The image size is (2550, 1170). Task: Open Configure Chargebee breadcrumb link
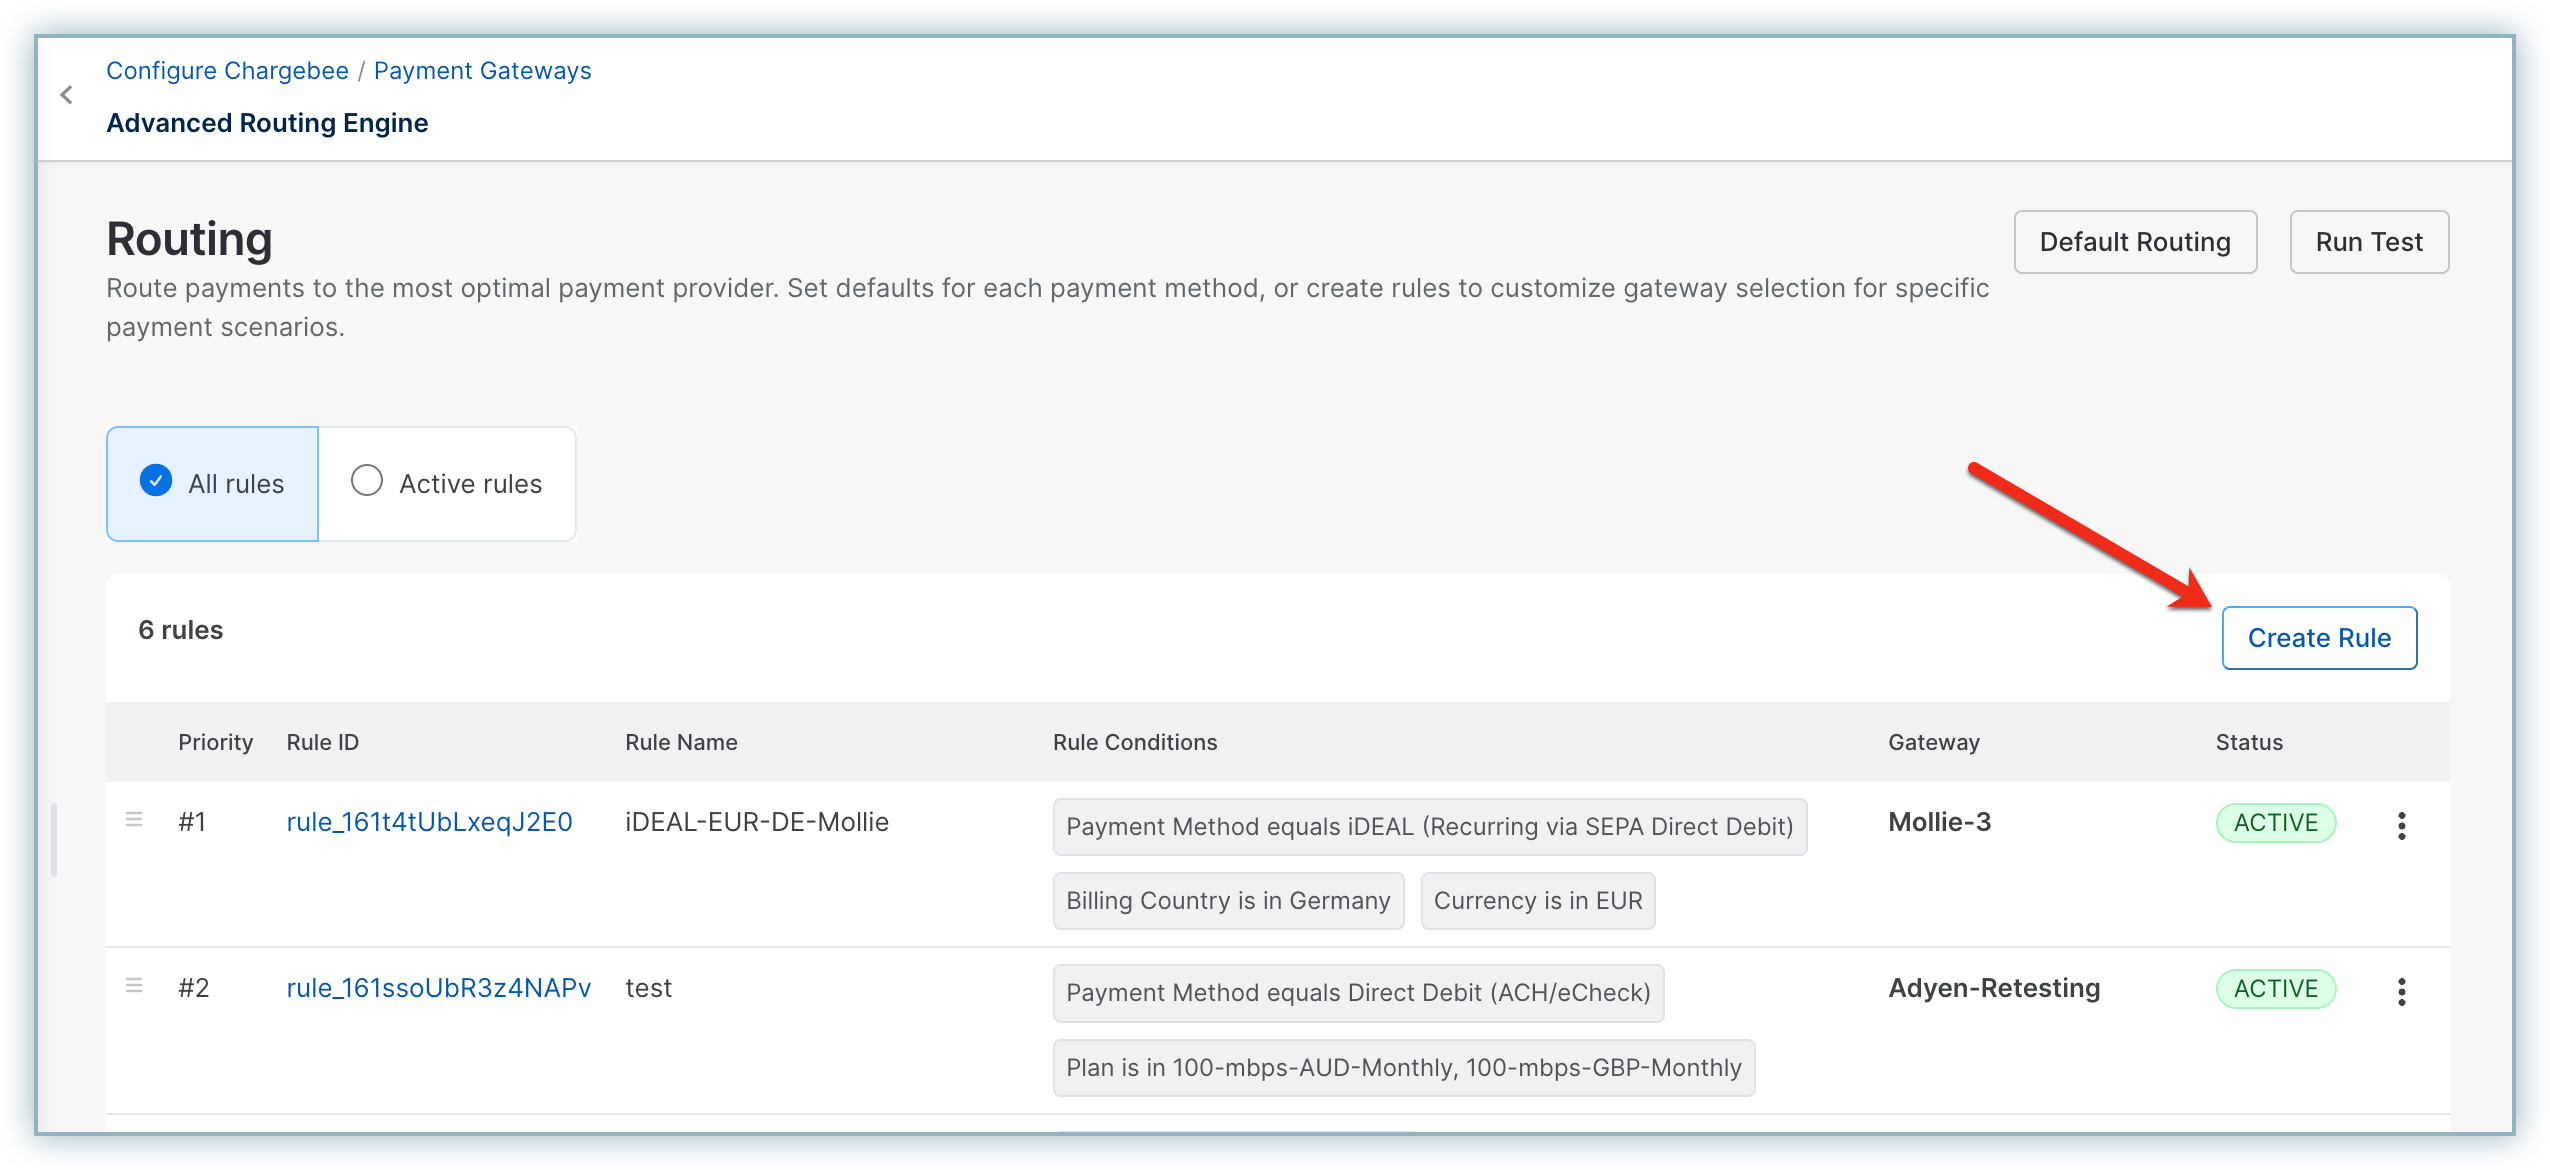click(x=227, y=71)
